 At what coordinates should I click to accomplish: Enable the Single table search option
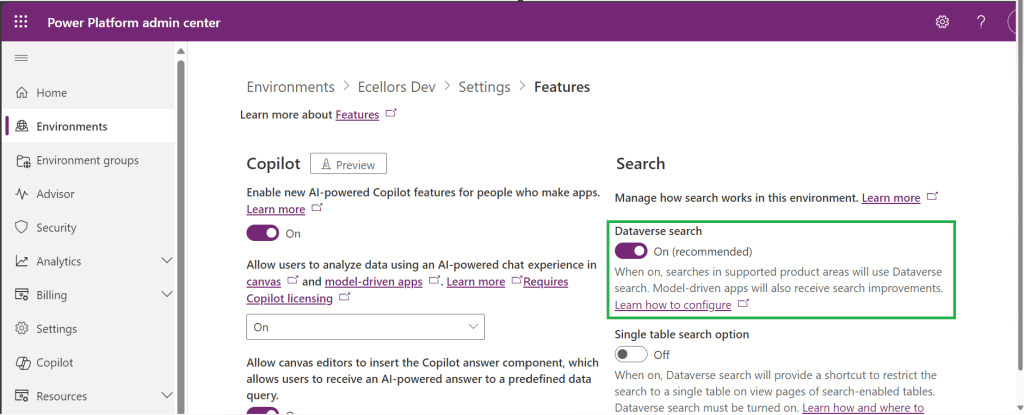pos(631,354)
